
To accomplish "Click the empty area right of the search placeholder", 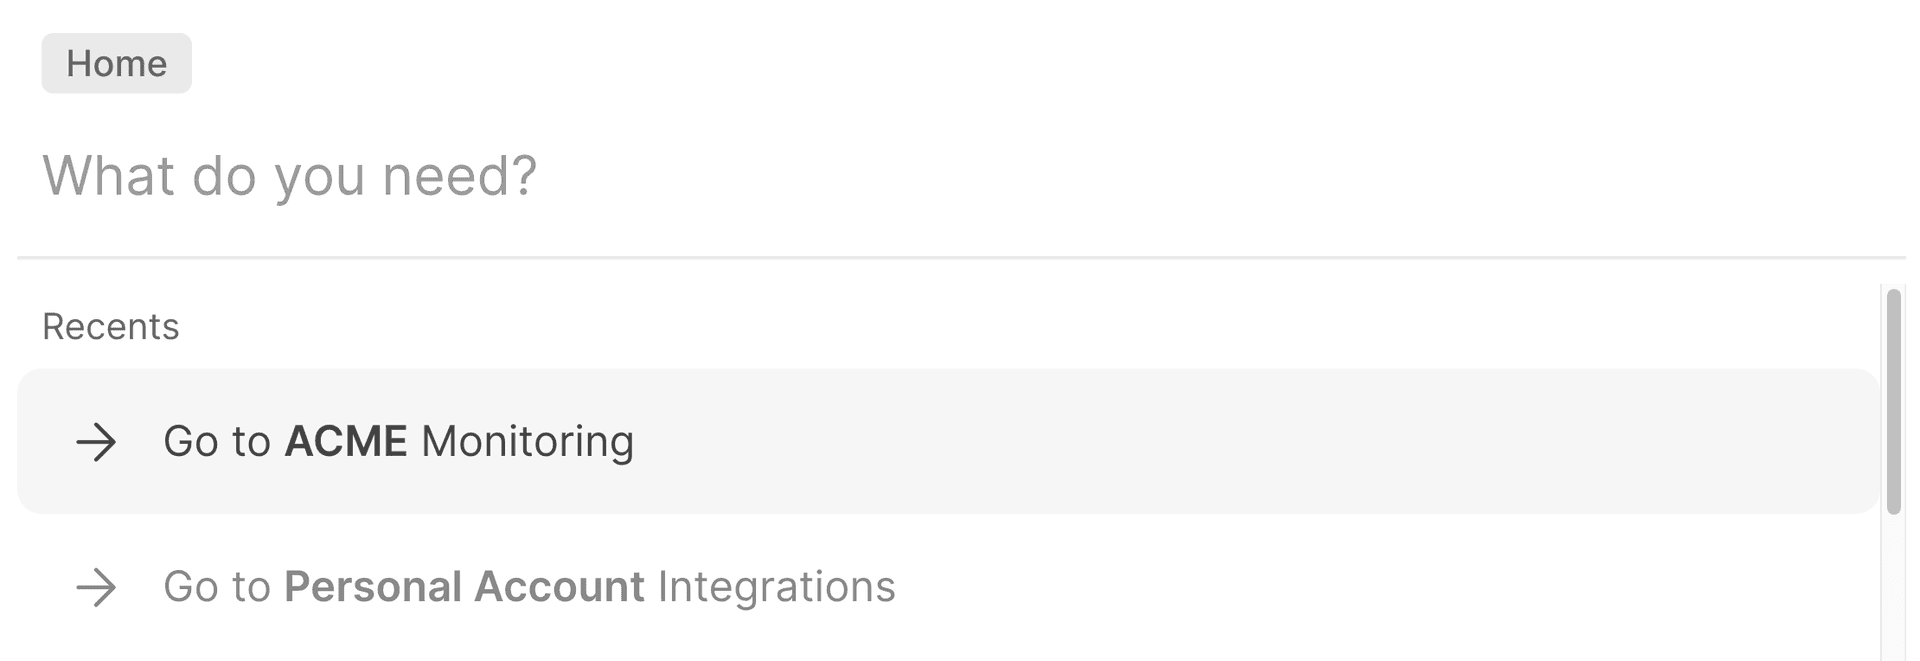I will point(1200,176).
